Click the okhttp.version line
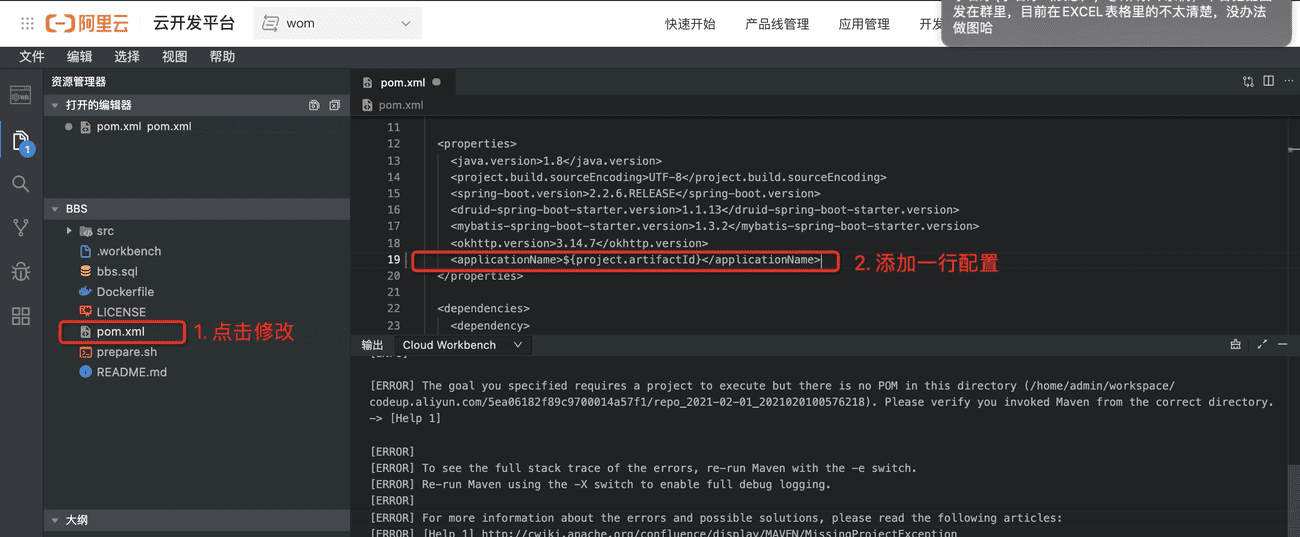Viewport: 1300px width, 537px height. pyautogui.click(x=579, y=243)
